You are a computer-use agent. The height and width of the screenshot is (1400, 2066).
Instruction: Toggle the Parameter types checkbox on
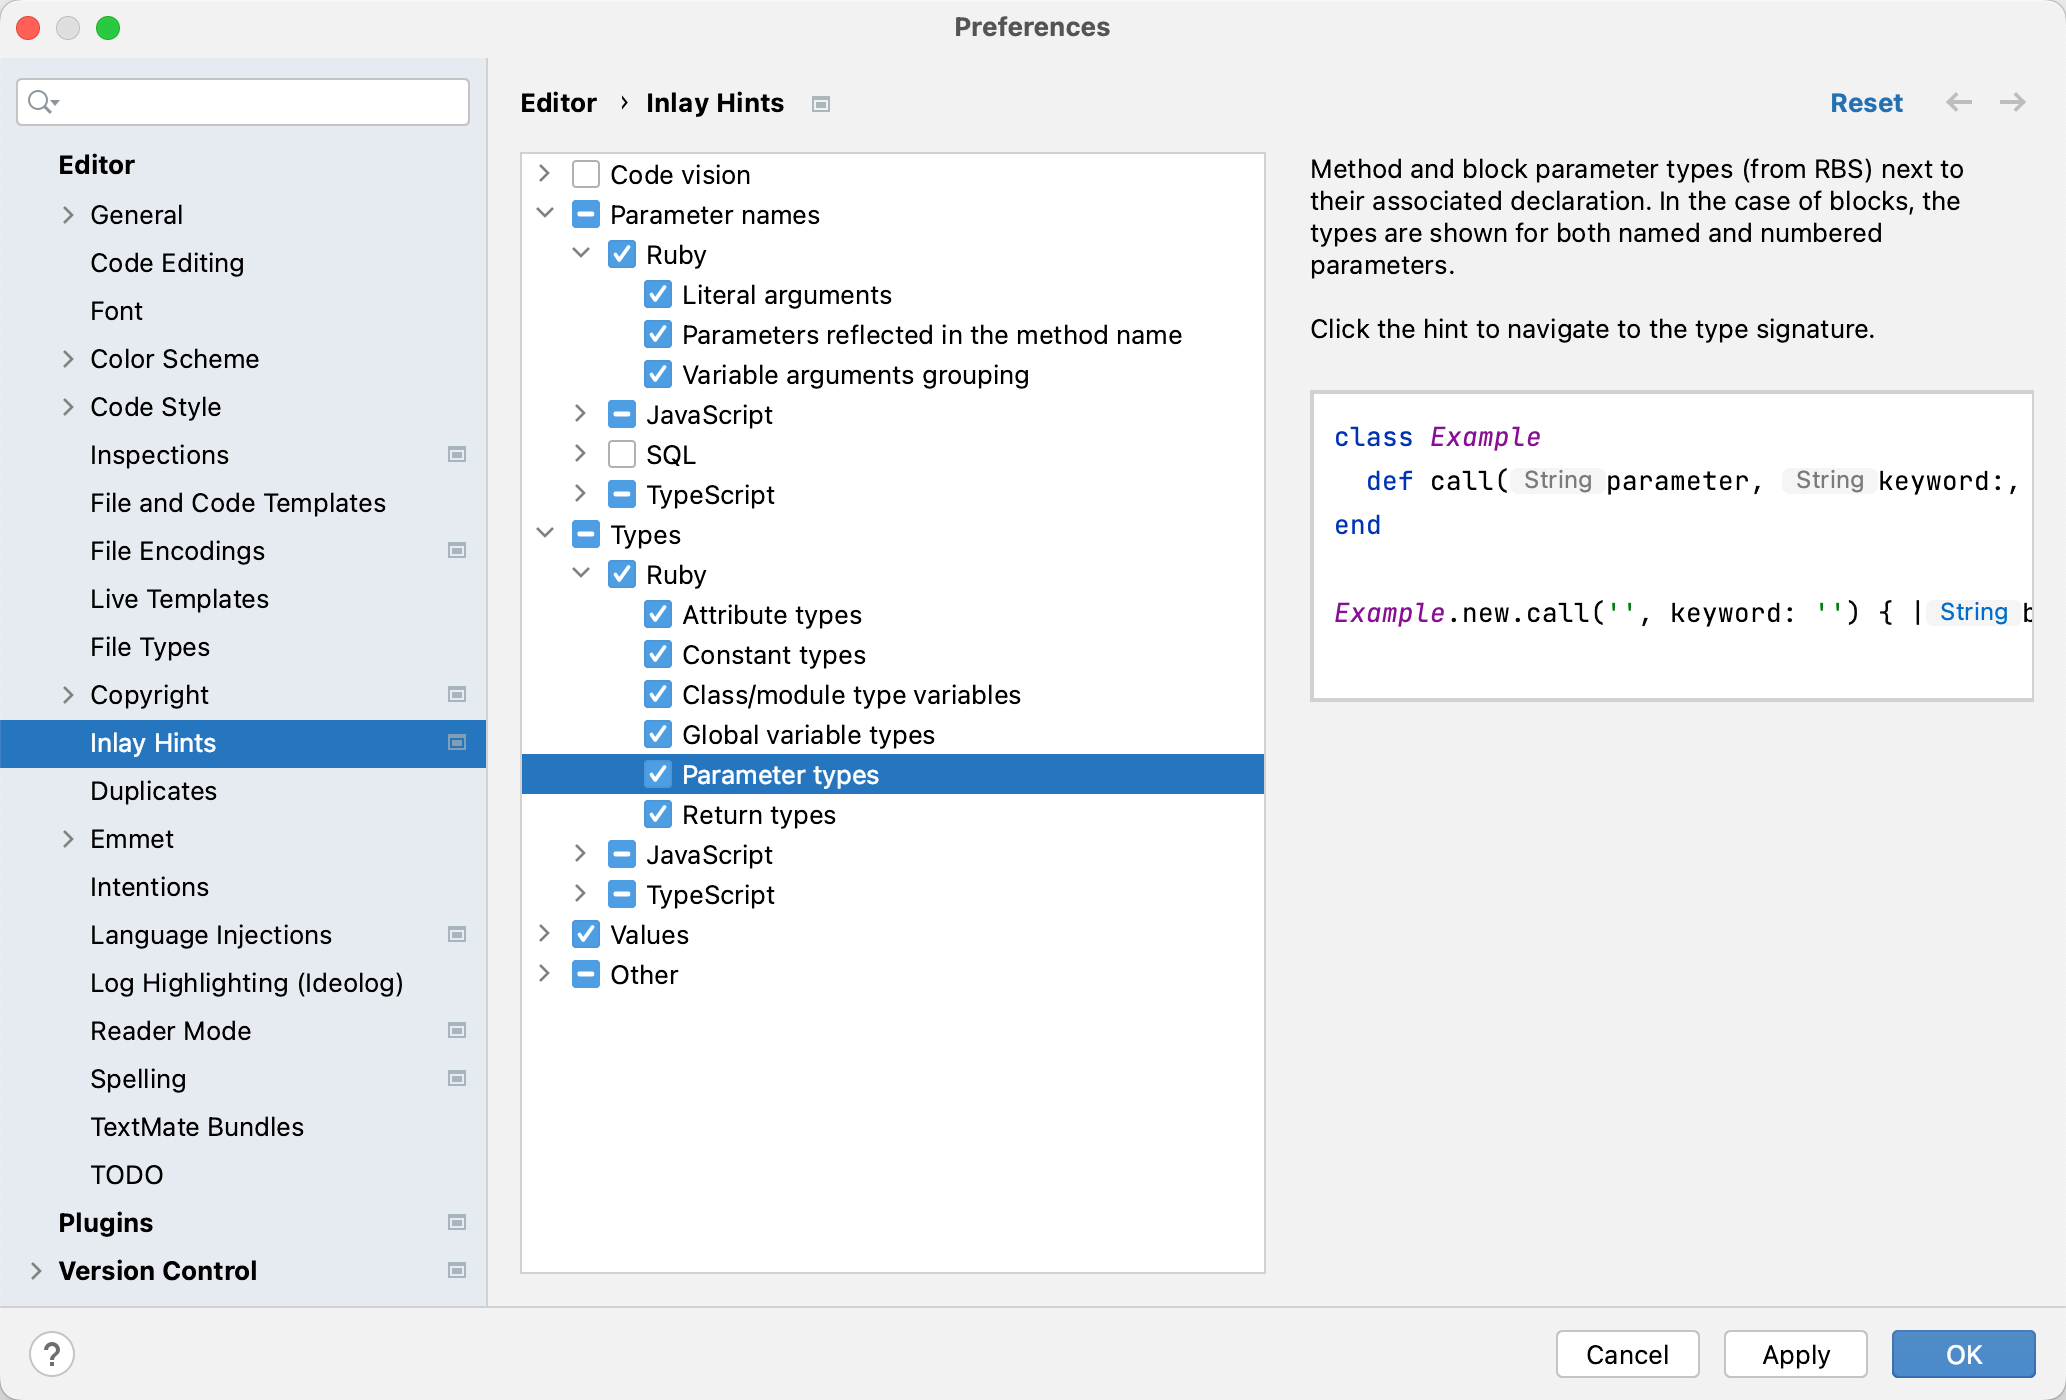658,775
